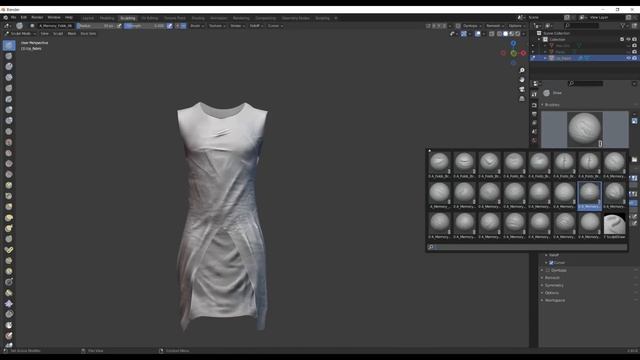Screen dimensions: 640x360
Task: Select the Draw Sharp sculpt brush
Action: point(9,56)
